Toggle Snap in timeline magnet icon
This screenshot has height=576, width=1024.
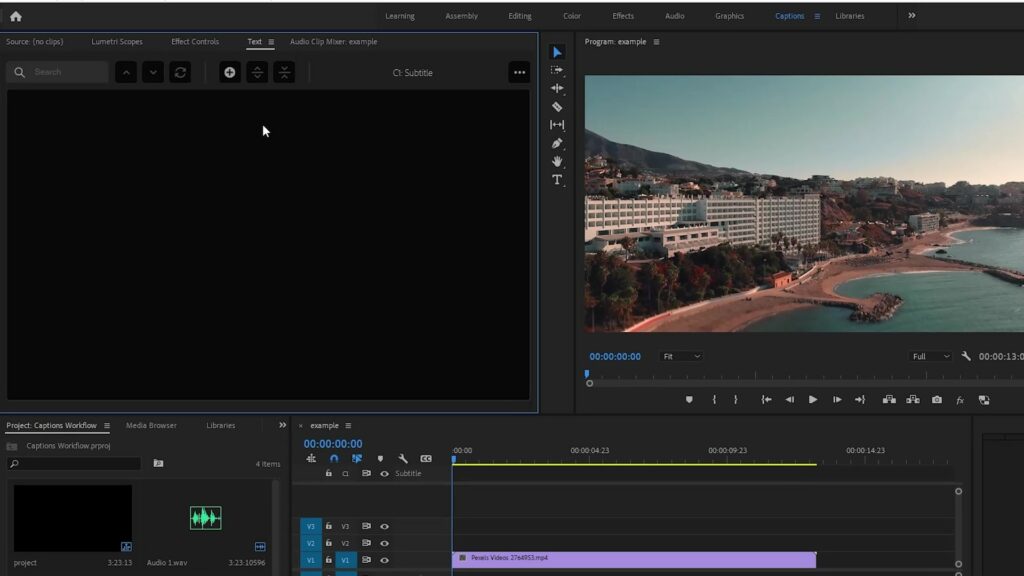pos(334,459)
